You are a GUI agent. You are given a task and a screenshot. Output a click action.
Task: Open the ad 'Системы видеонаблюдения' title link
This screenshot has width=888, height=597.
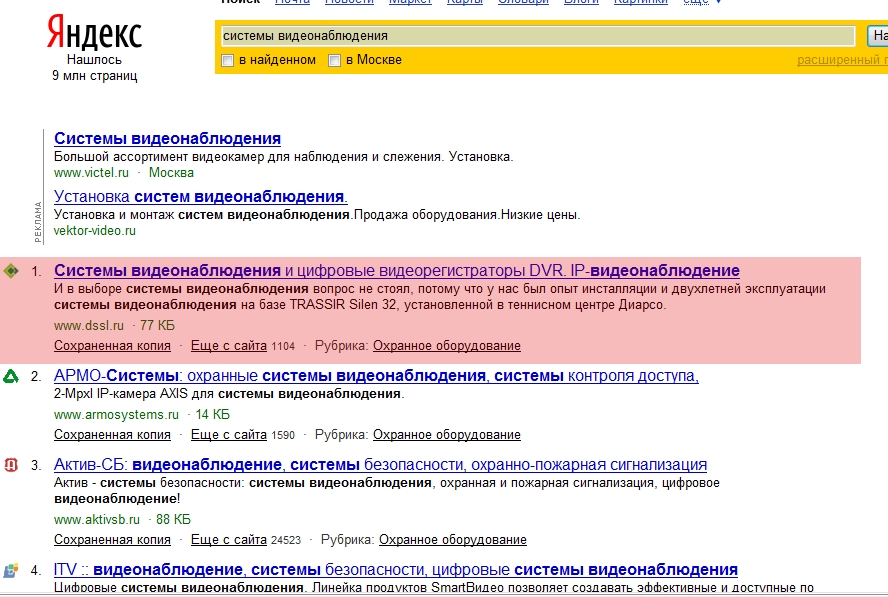point(168,139)
